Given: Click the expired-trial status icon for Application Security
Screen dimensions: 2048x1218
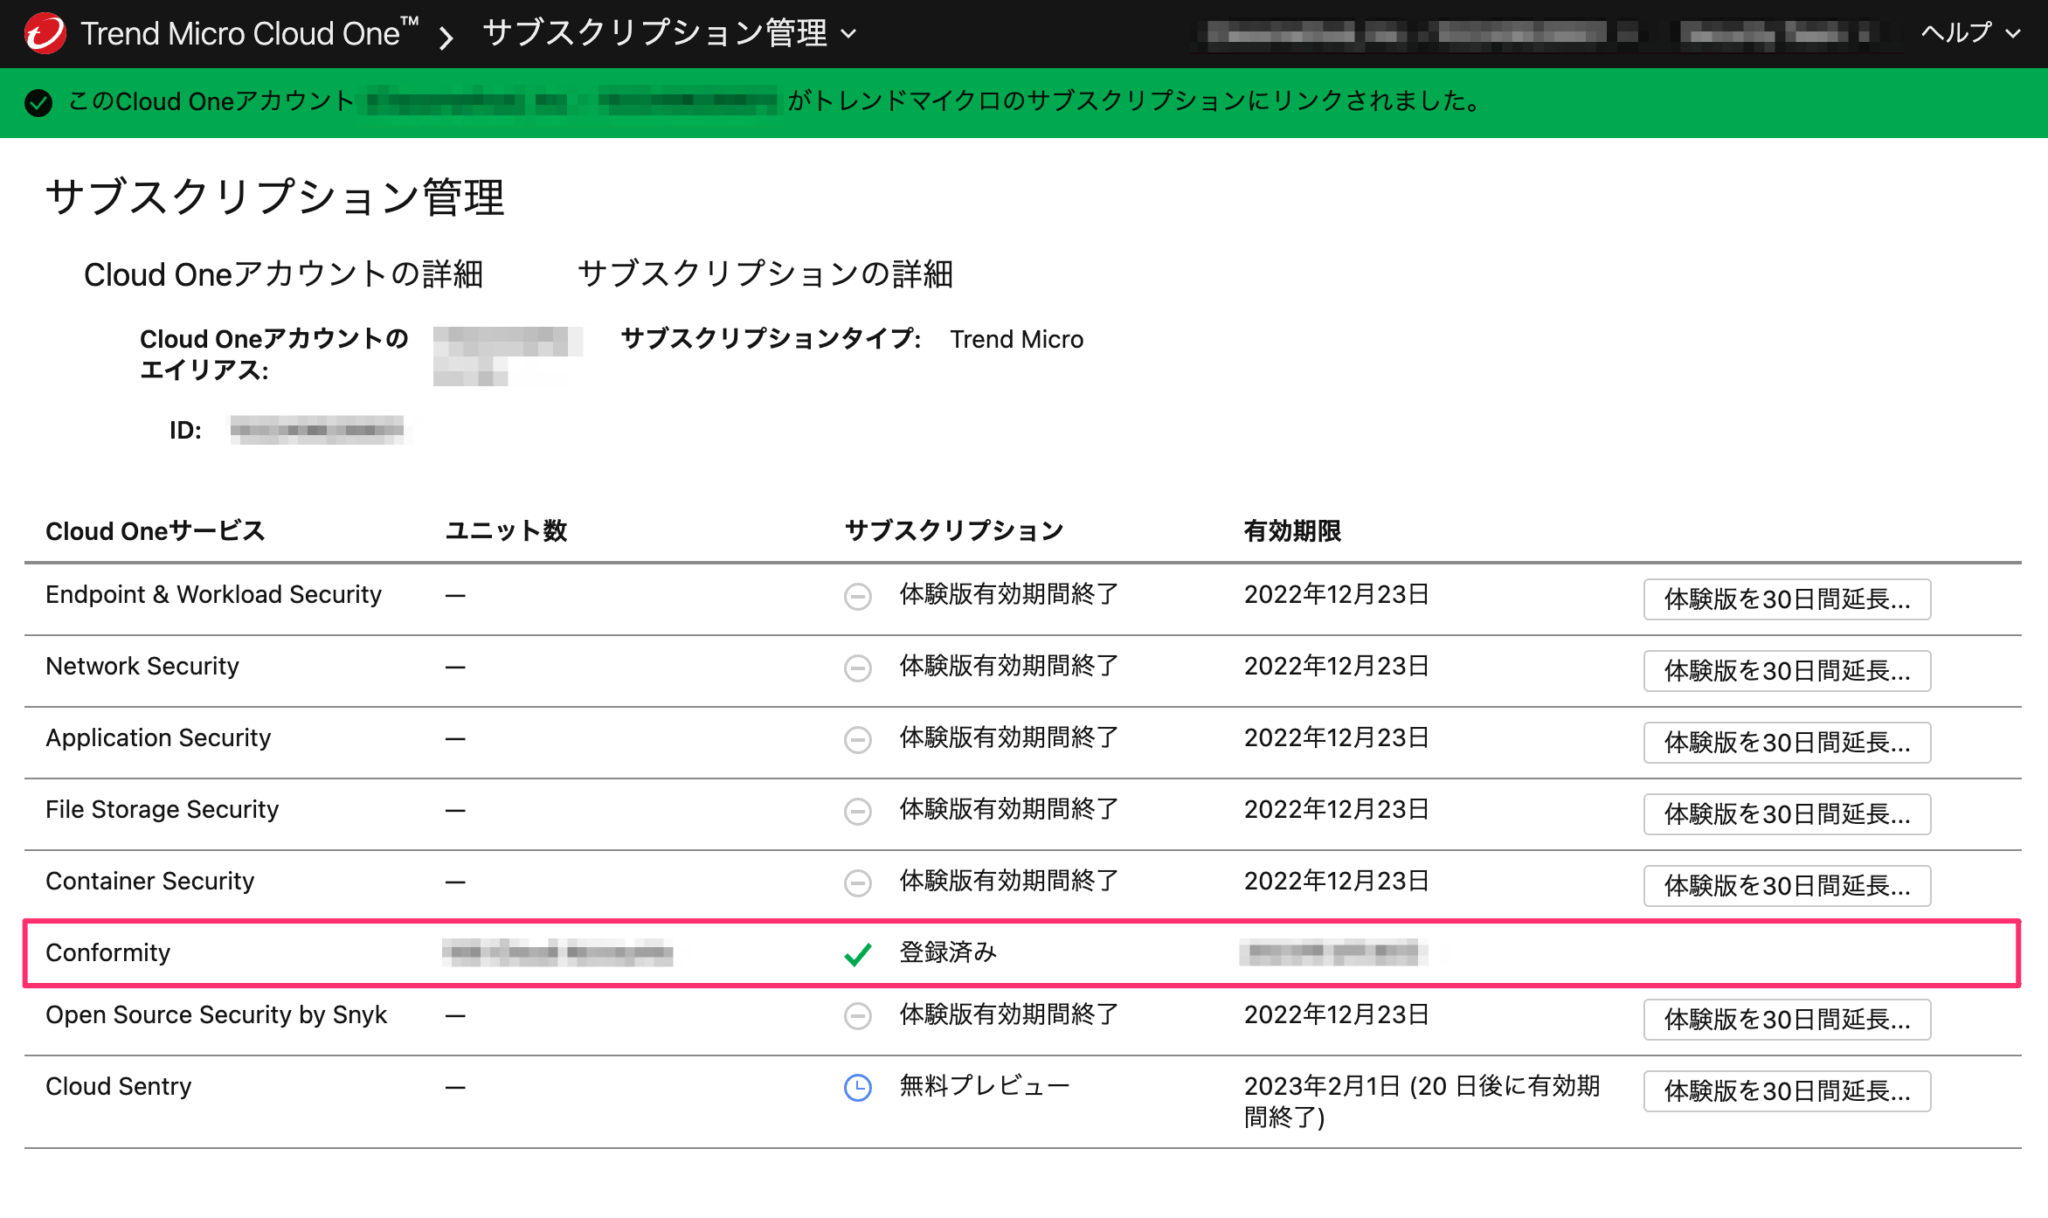Looking at the screenshot, I should [x=857, y=740].
